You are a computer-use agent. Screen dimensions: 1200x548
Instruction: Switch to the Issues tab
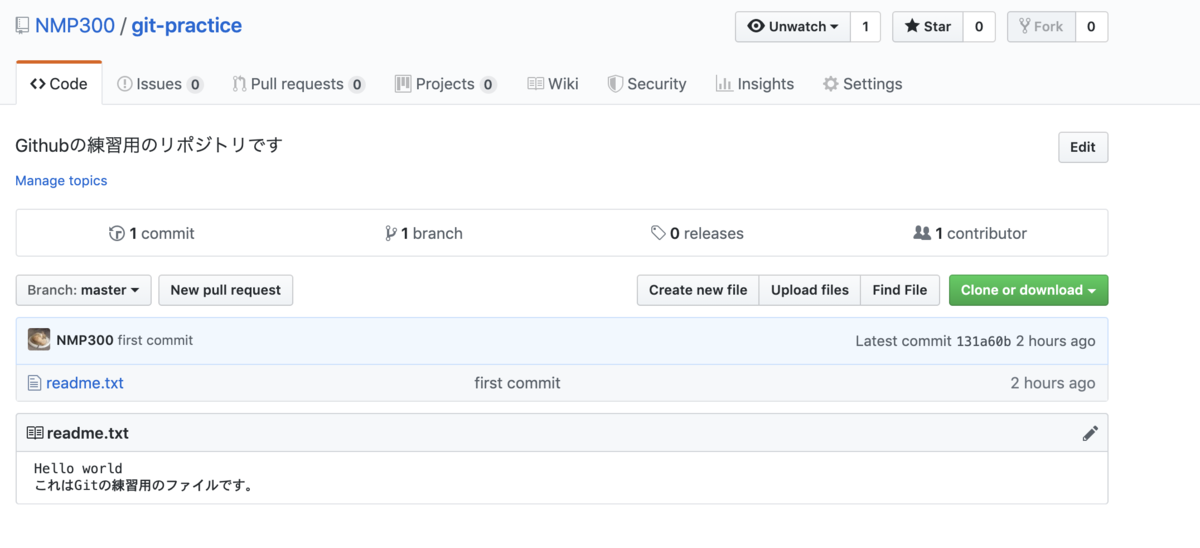(x=160, y=84)
